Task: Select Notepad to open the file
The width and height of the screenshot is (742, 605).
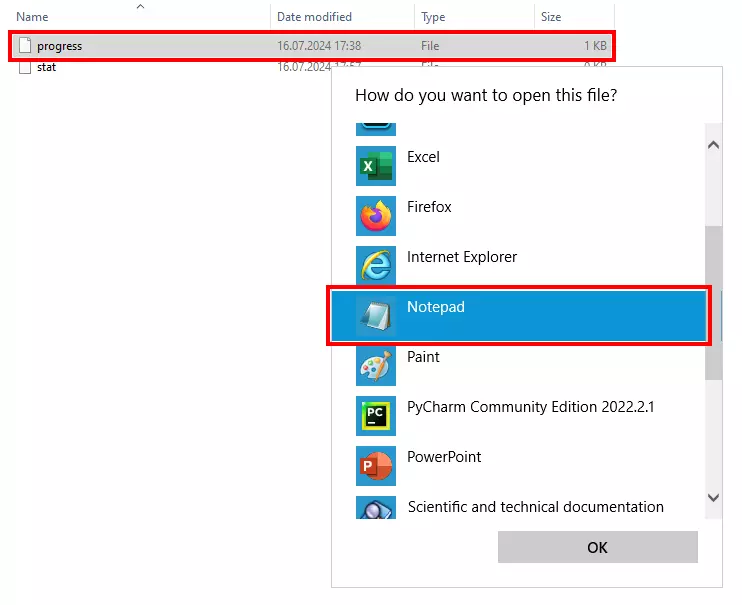Action: [518, 316]
